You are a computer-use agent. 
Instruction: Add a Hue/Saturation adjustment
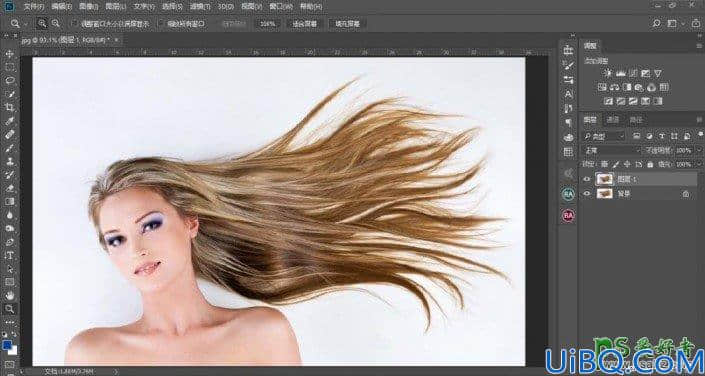(602, 87)
